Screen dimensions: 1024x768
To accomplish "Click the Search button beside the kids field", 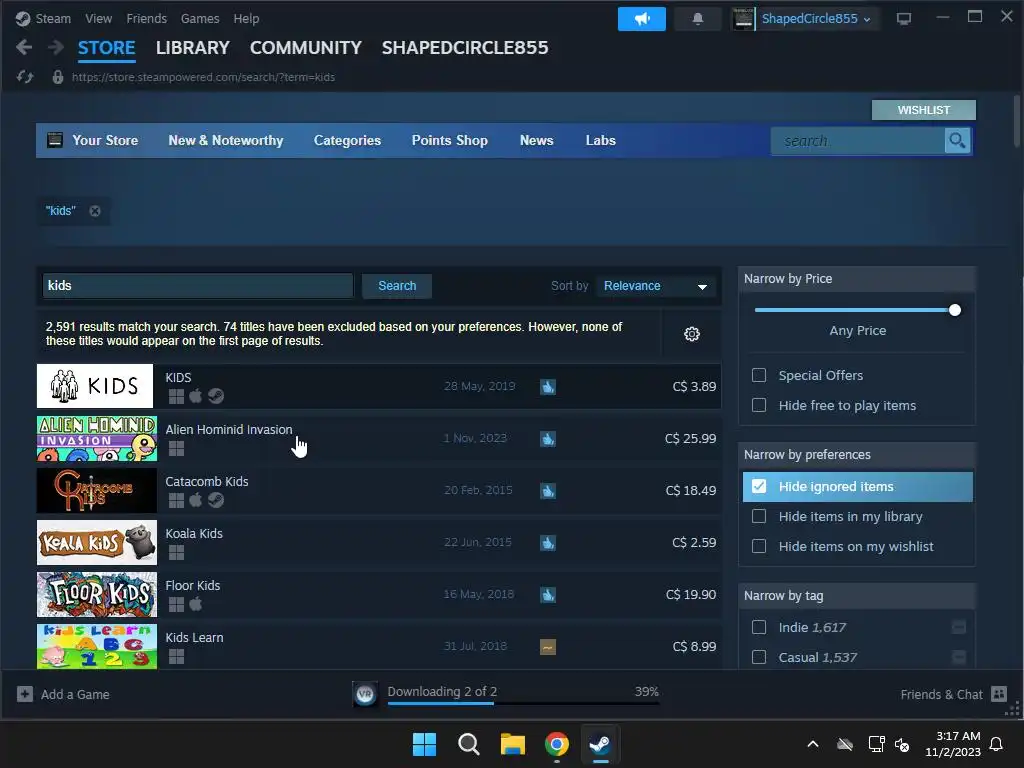I will point(397,286).
